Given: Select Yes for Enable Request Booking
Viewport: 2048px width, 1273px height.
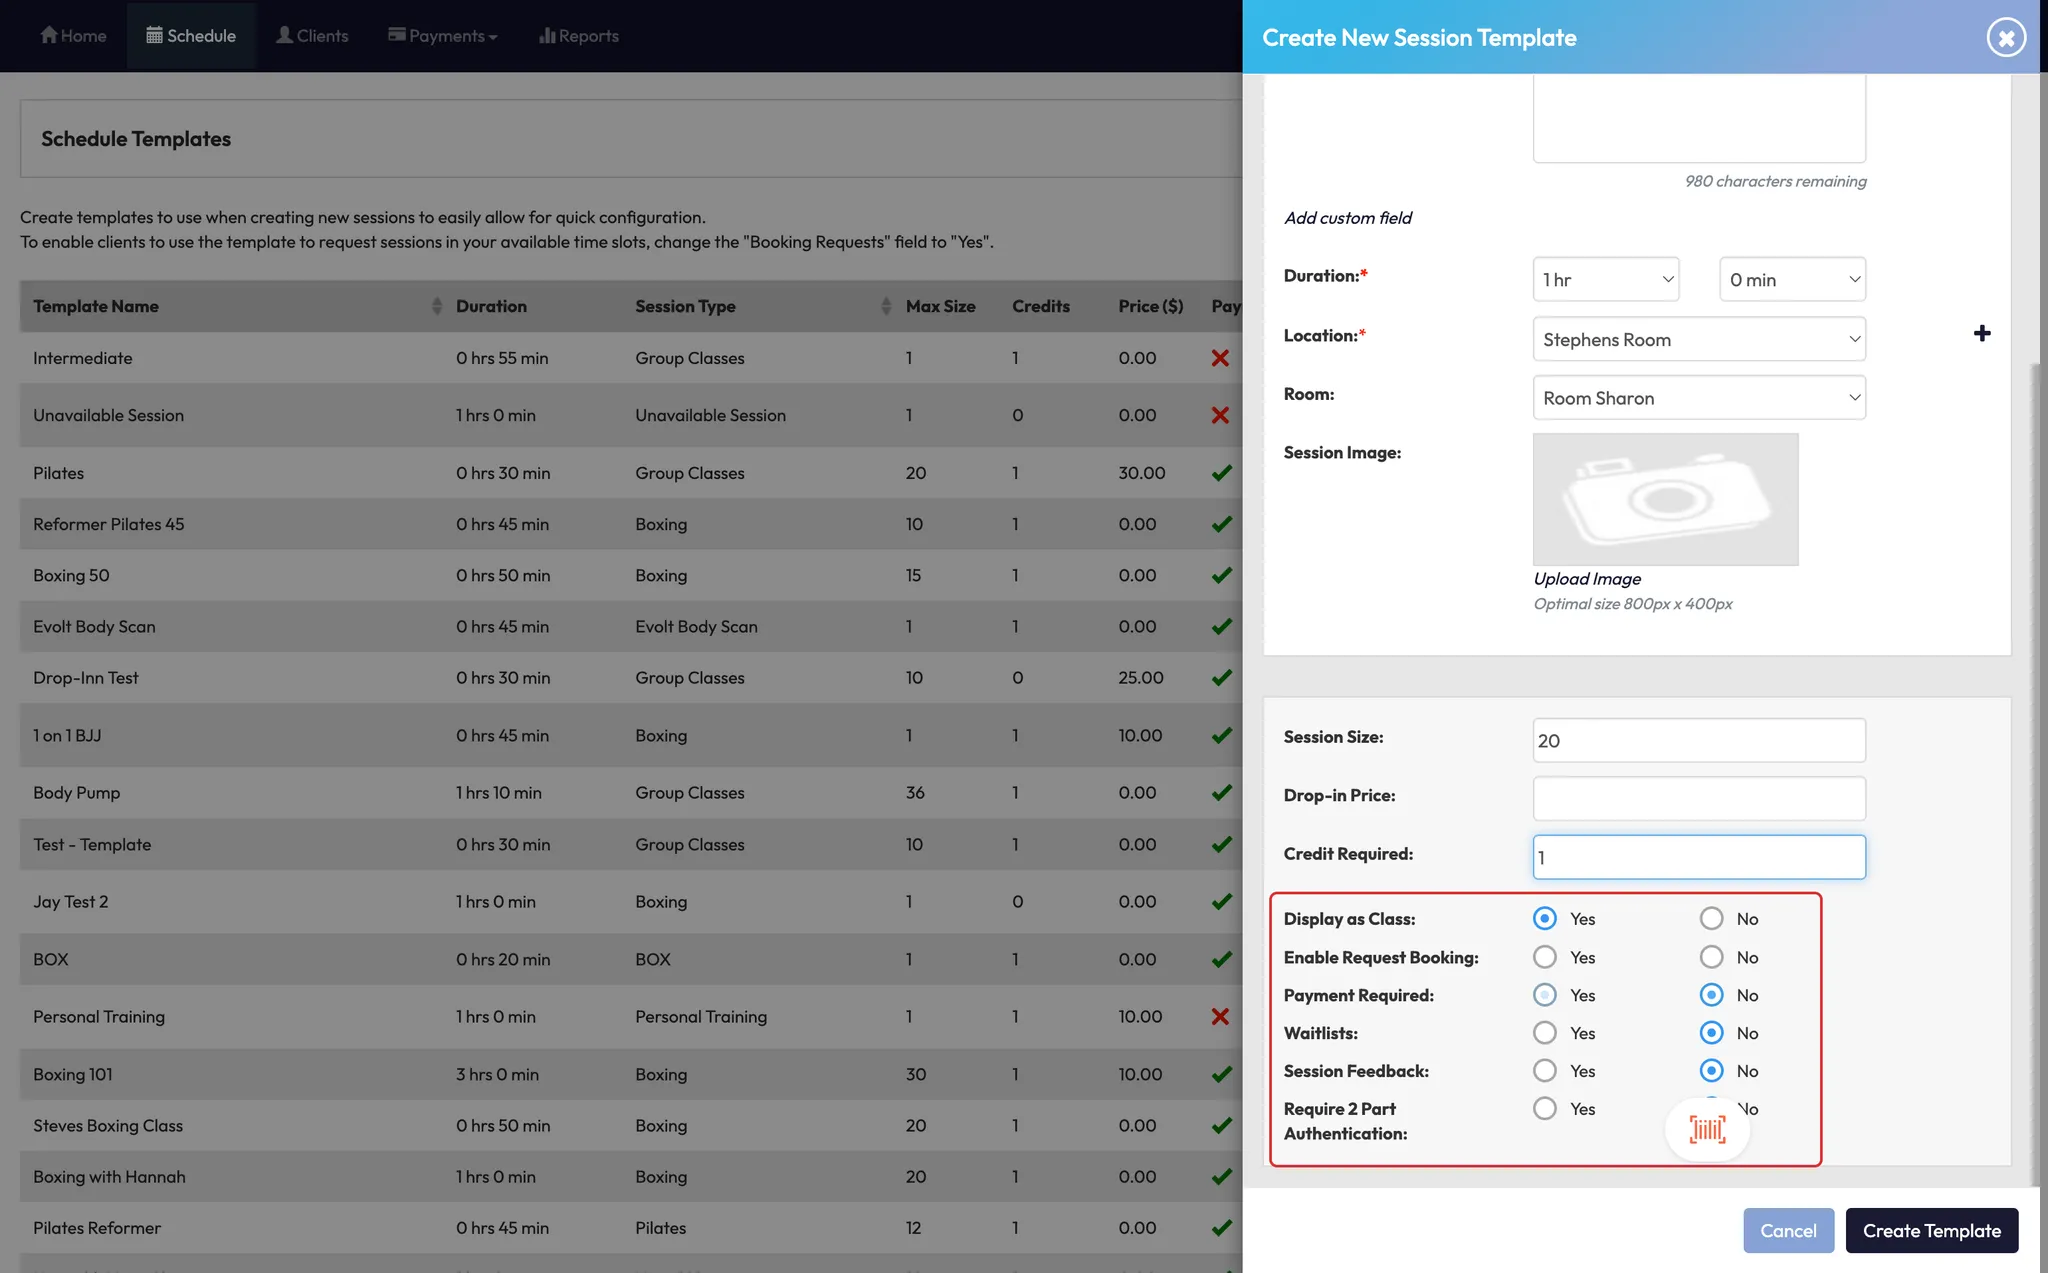Looking at the screenshot, I should 1545,957.
